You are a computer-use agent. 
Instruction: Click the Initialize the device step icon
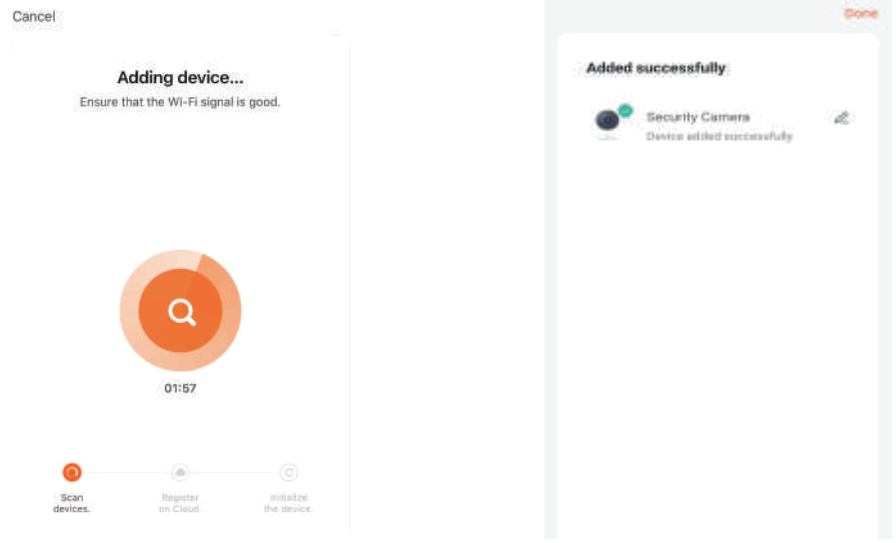(x=289, y=472)
